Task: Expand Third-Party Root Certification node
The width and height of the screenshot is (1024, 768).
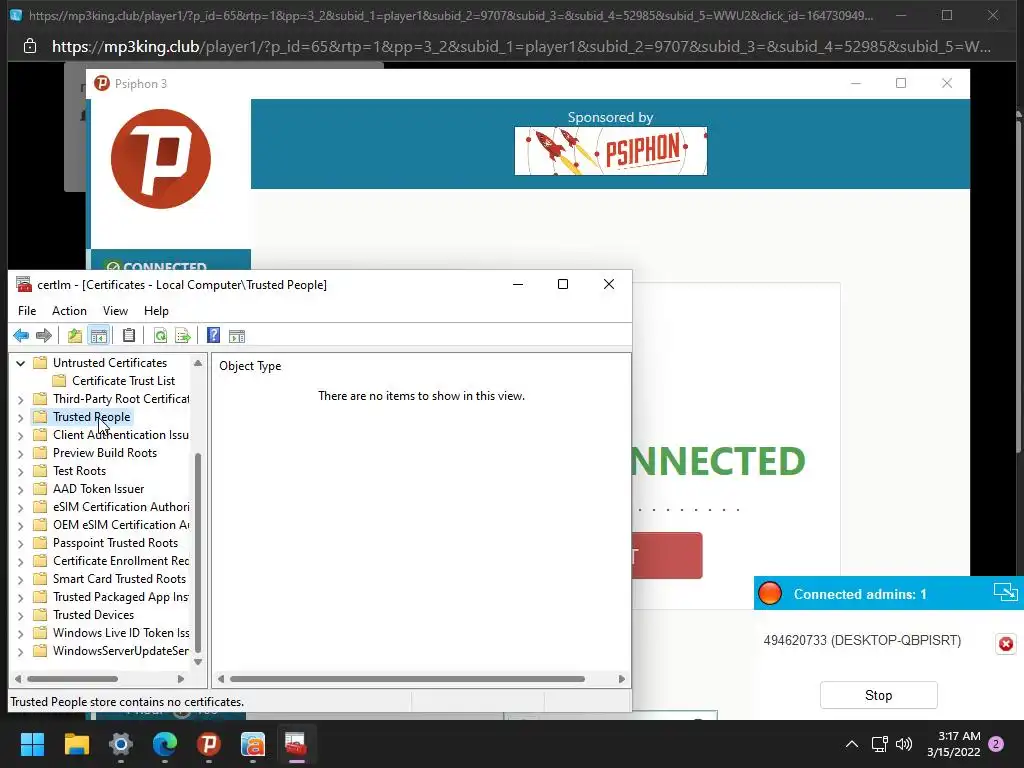Action: pyautogui.click(x=20, y=400)
